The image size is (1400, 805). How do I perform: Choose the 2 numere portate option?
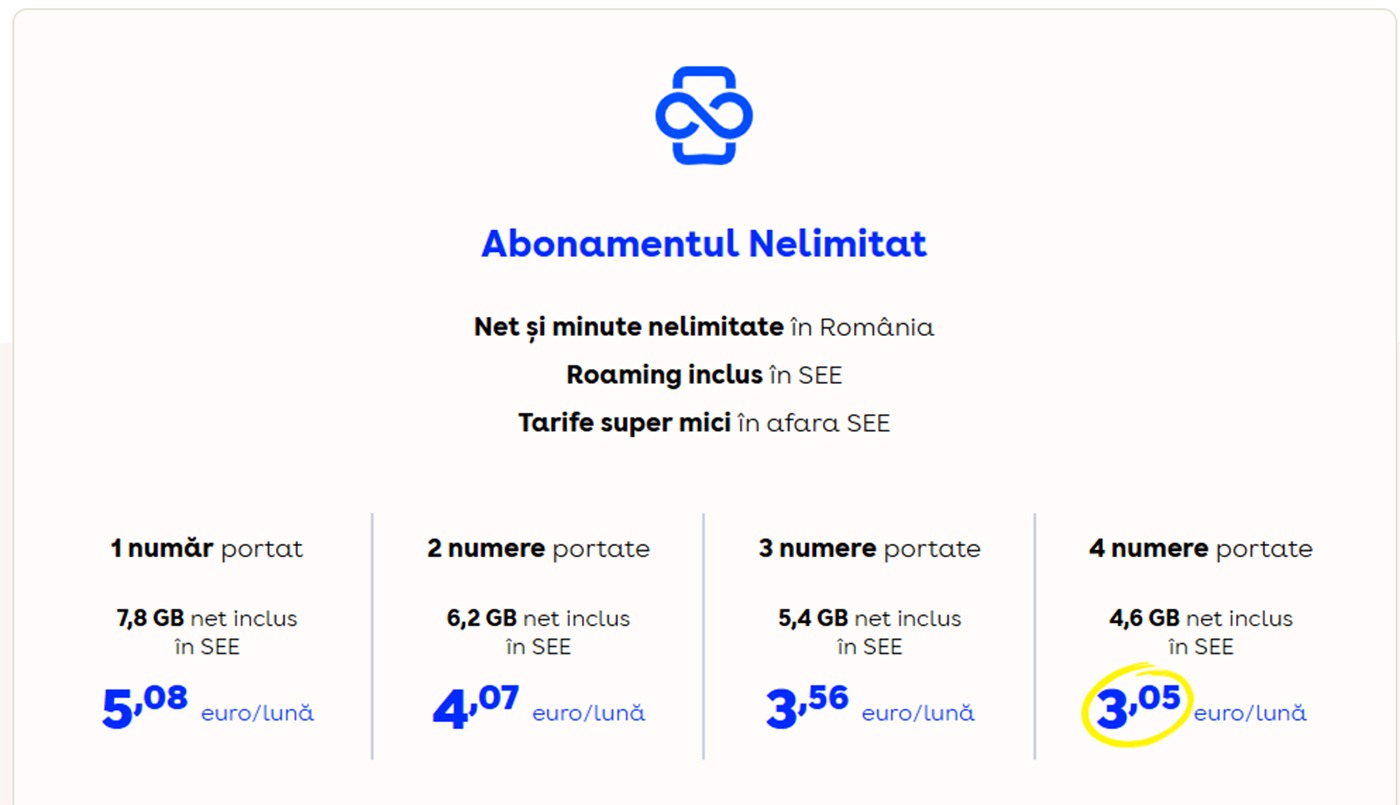(x=538, y=549)
